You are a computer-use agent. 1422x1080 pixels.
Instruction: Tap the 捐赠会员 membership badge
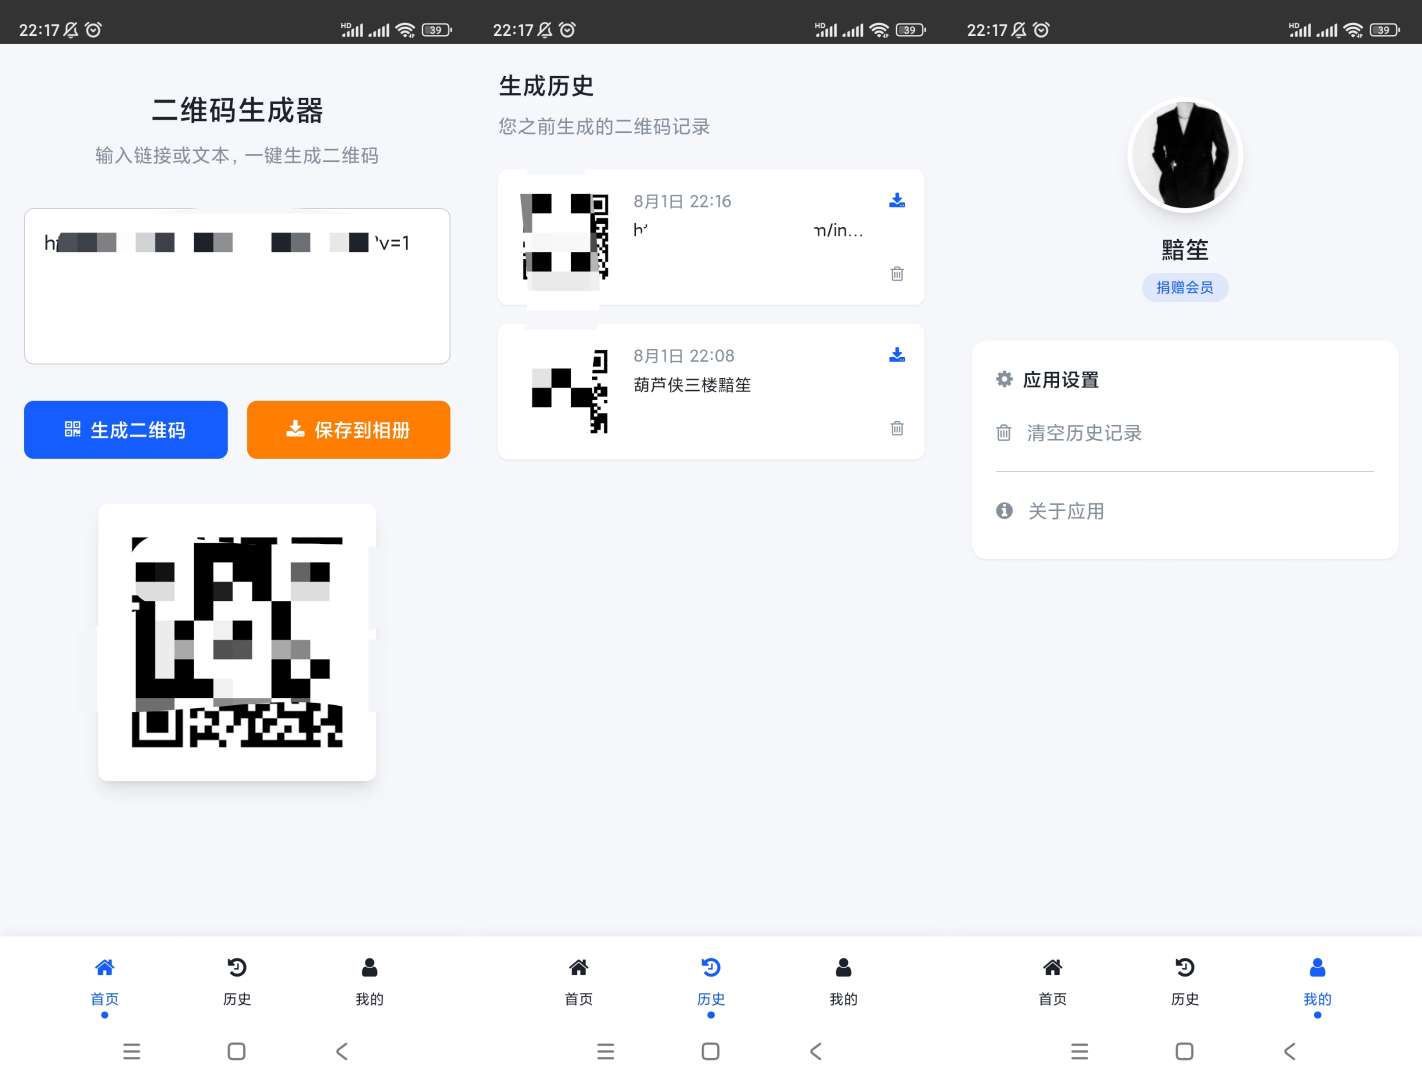tap(1185, 288)
